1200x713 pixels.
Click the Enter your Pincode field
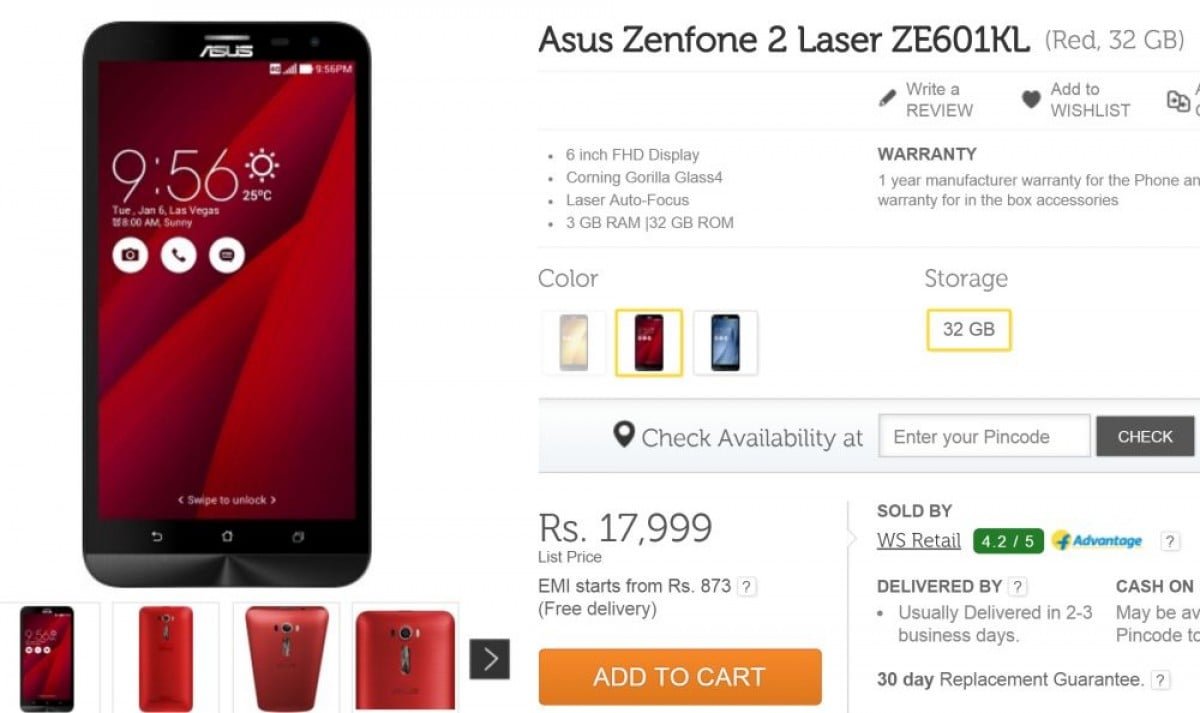click(985, 437)
